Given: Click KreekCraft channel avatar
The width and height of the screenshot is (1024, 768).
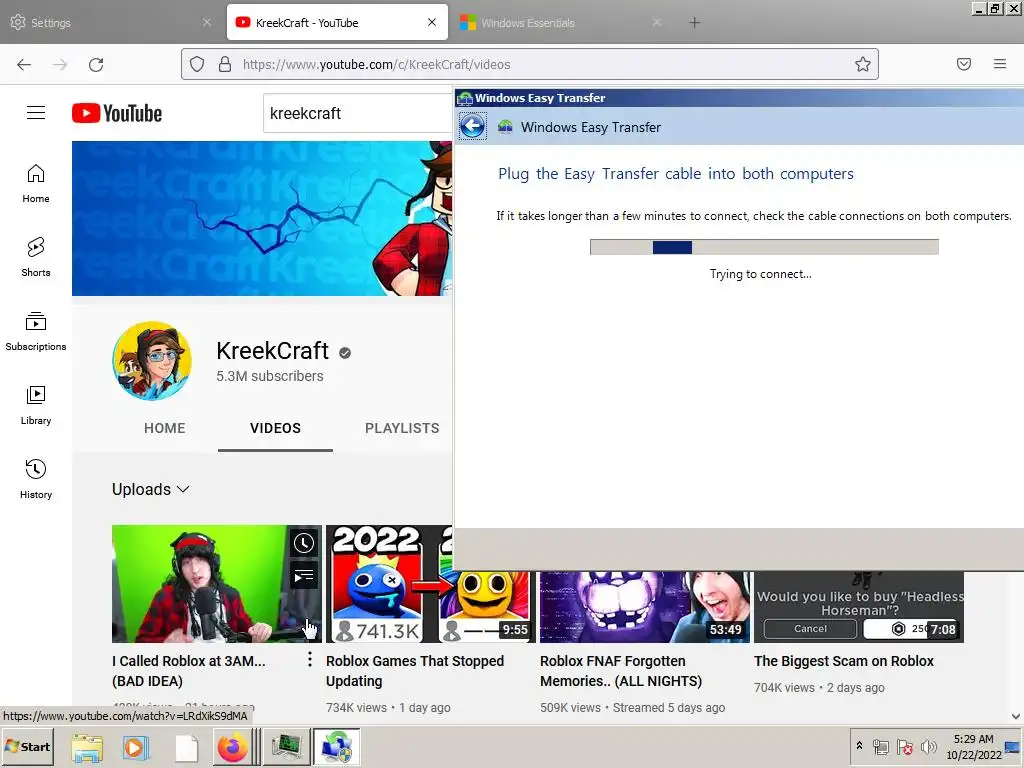Looking at the screenshot, I should (152, 360).
